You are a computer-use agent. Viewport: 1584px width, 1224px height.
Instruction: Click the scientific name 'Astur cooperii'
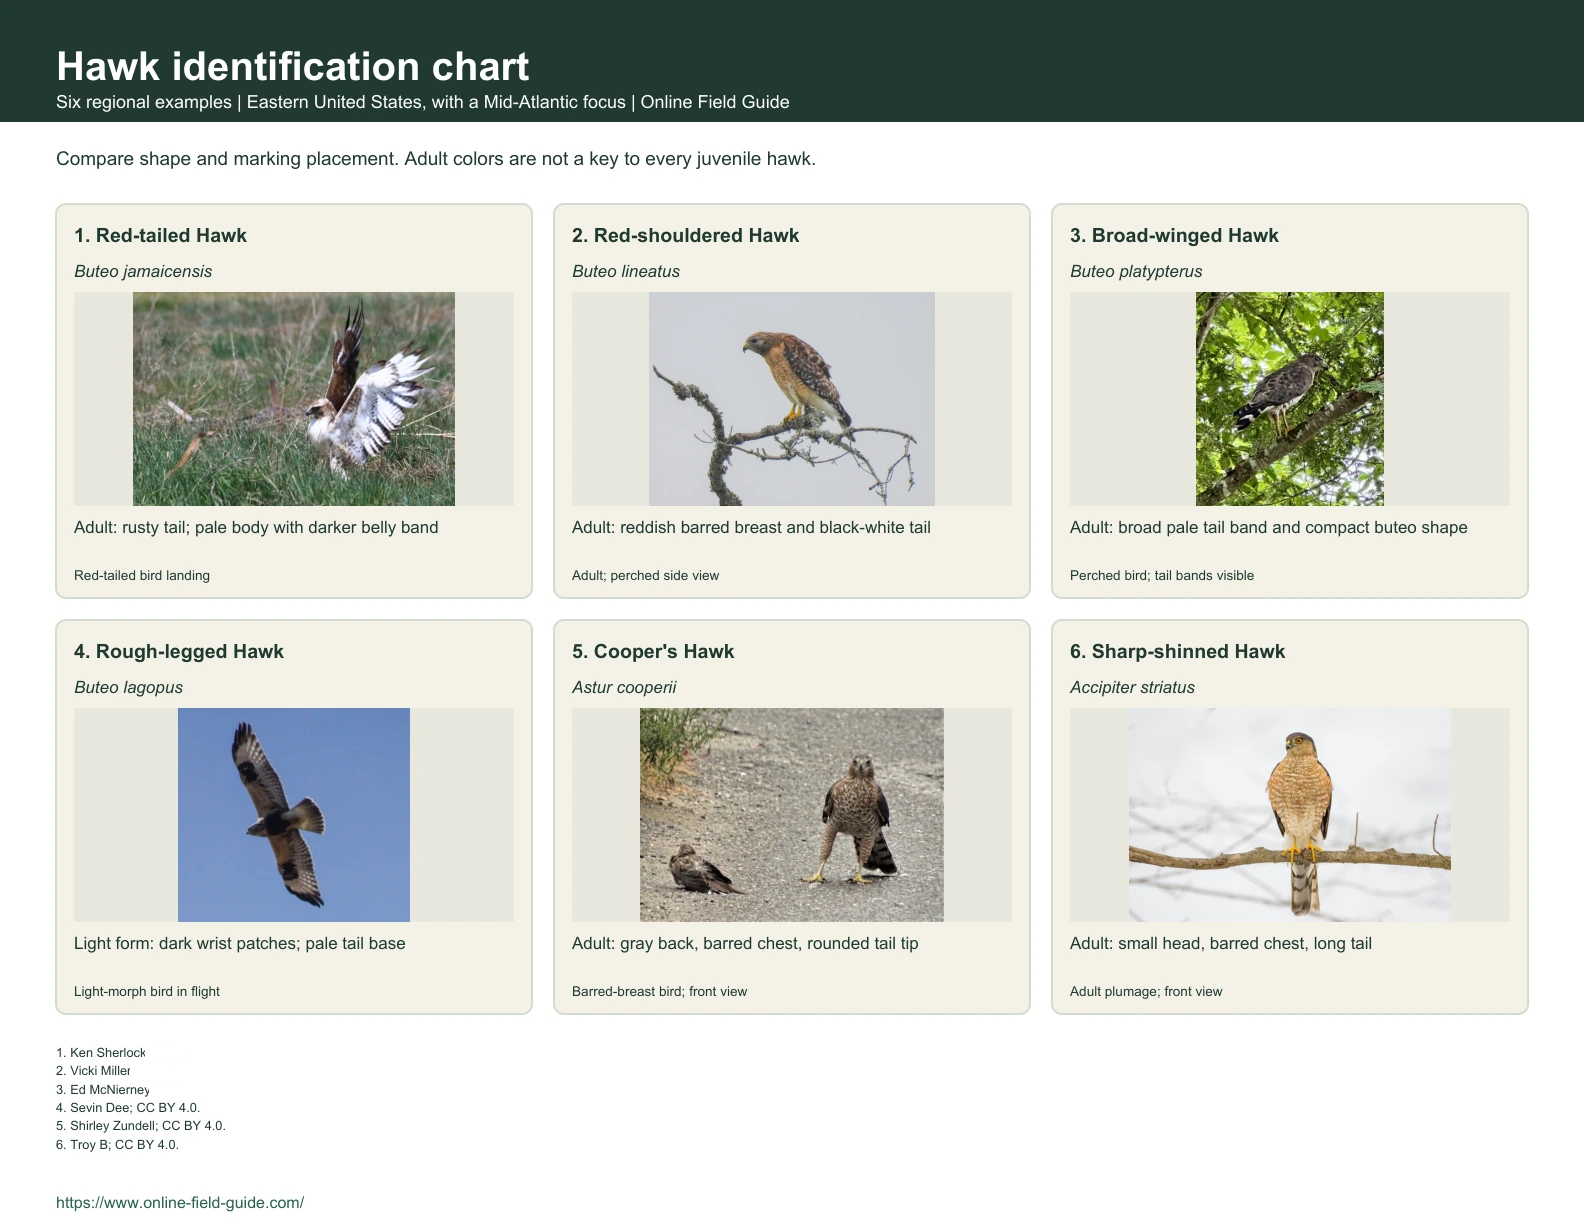(x=624, y=687)
